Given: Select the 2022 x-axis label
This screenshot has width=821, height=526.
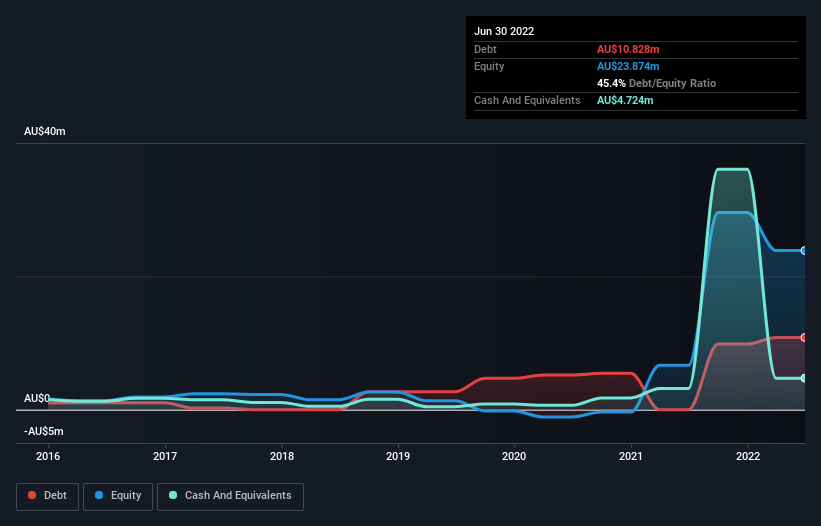Looking at the screenshot, I should (748, 456).
